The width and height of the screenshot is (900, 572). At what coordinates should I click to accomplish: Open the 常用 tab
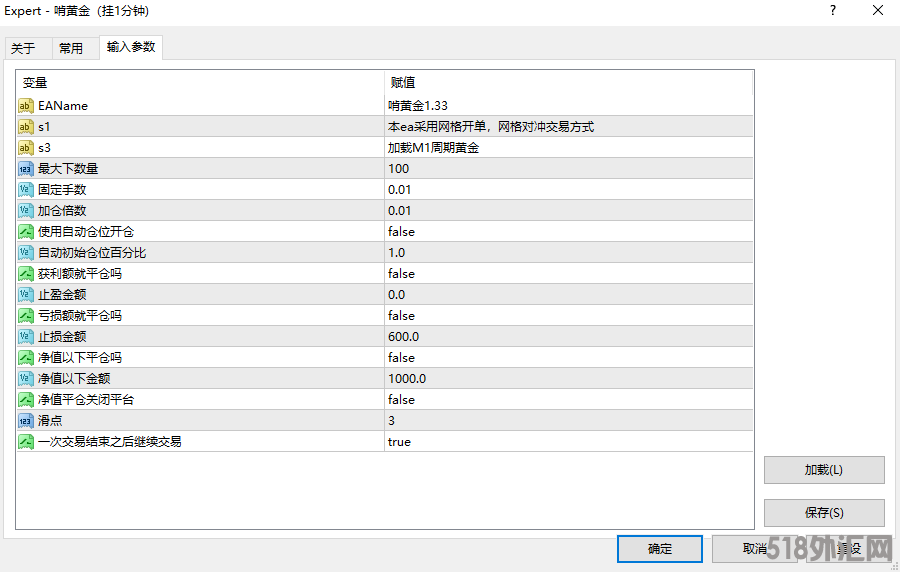point(71,48)
